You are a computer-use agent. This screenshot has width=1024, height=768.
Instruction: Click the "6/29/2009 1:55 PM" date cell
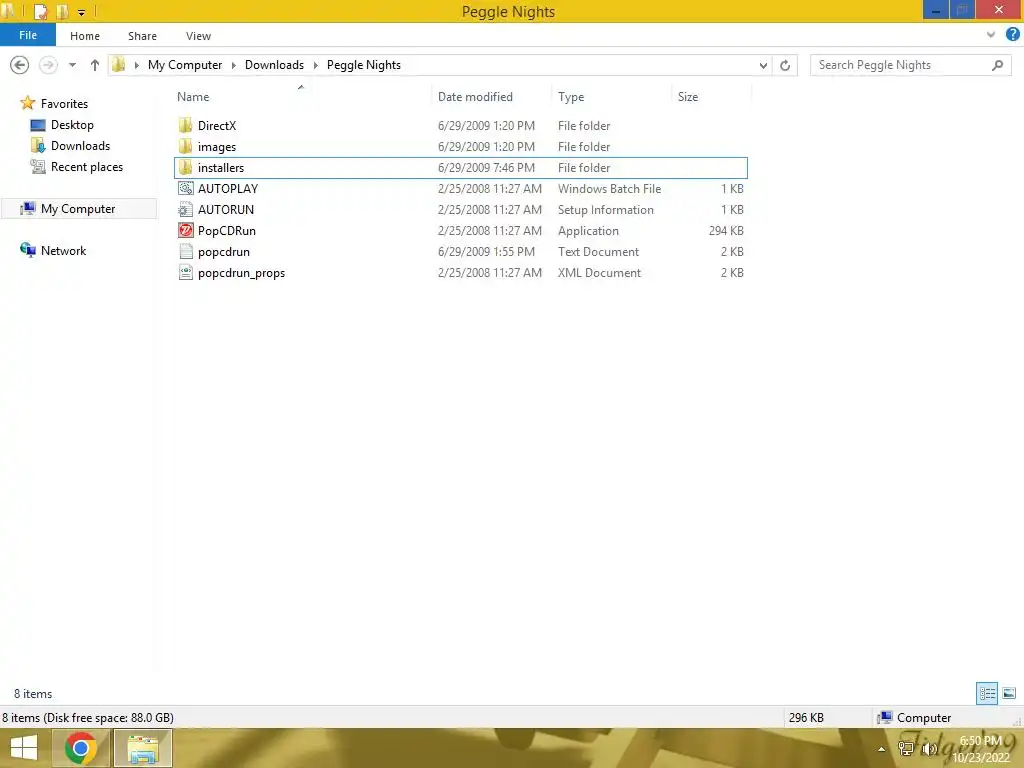pyautogui.click(x=487, y=251)
